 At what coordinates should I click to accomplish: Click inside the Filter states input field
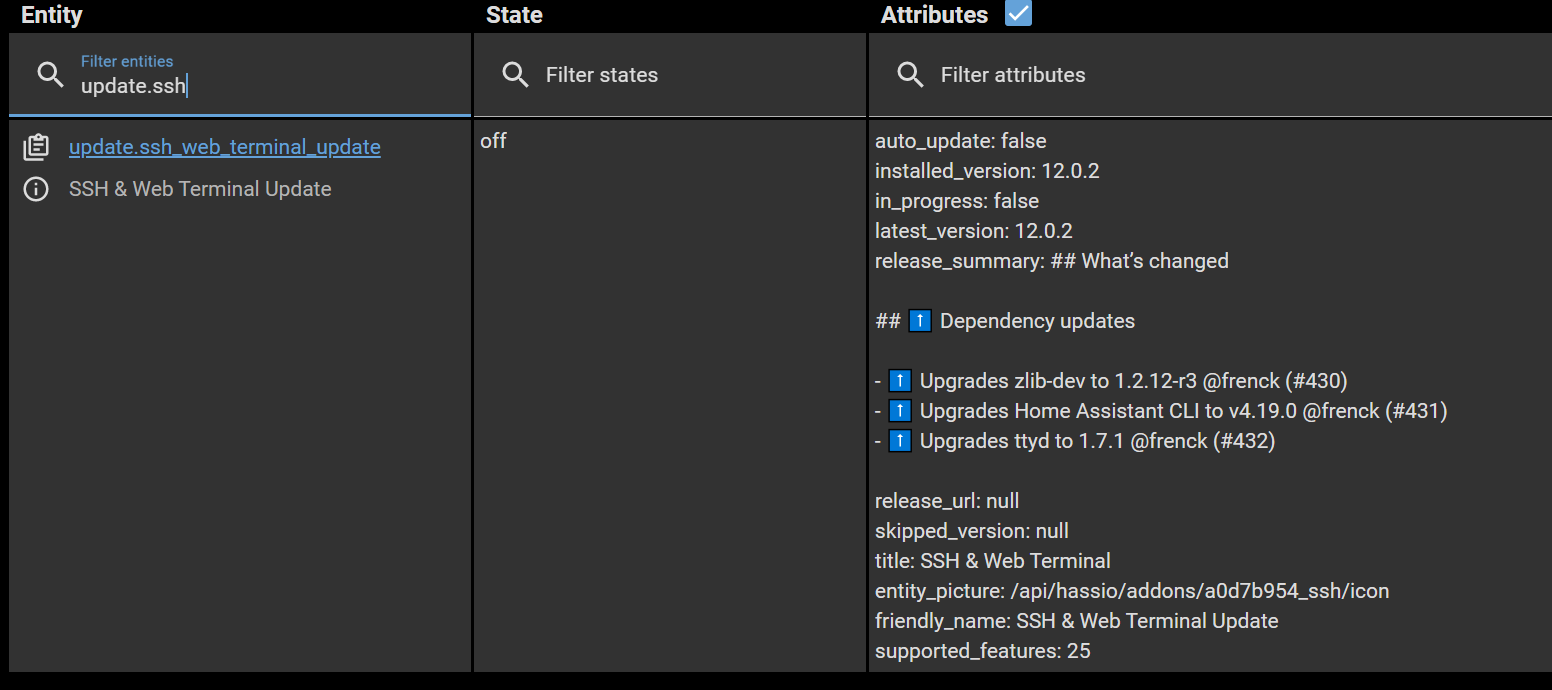pyautogui.click(x=650, y=74)
